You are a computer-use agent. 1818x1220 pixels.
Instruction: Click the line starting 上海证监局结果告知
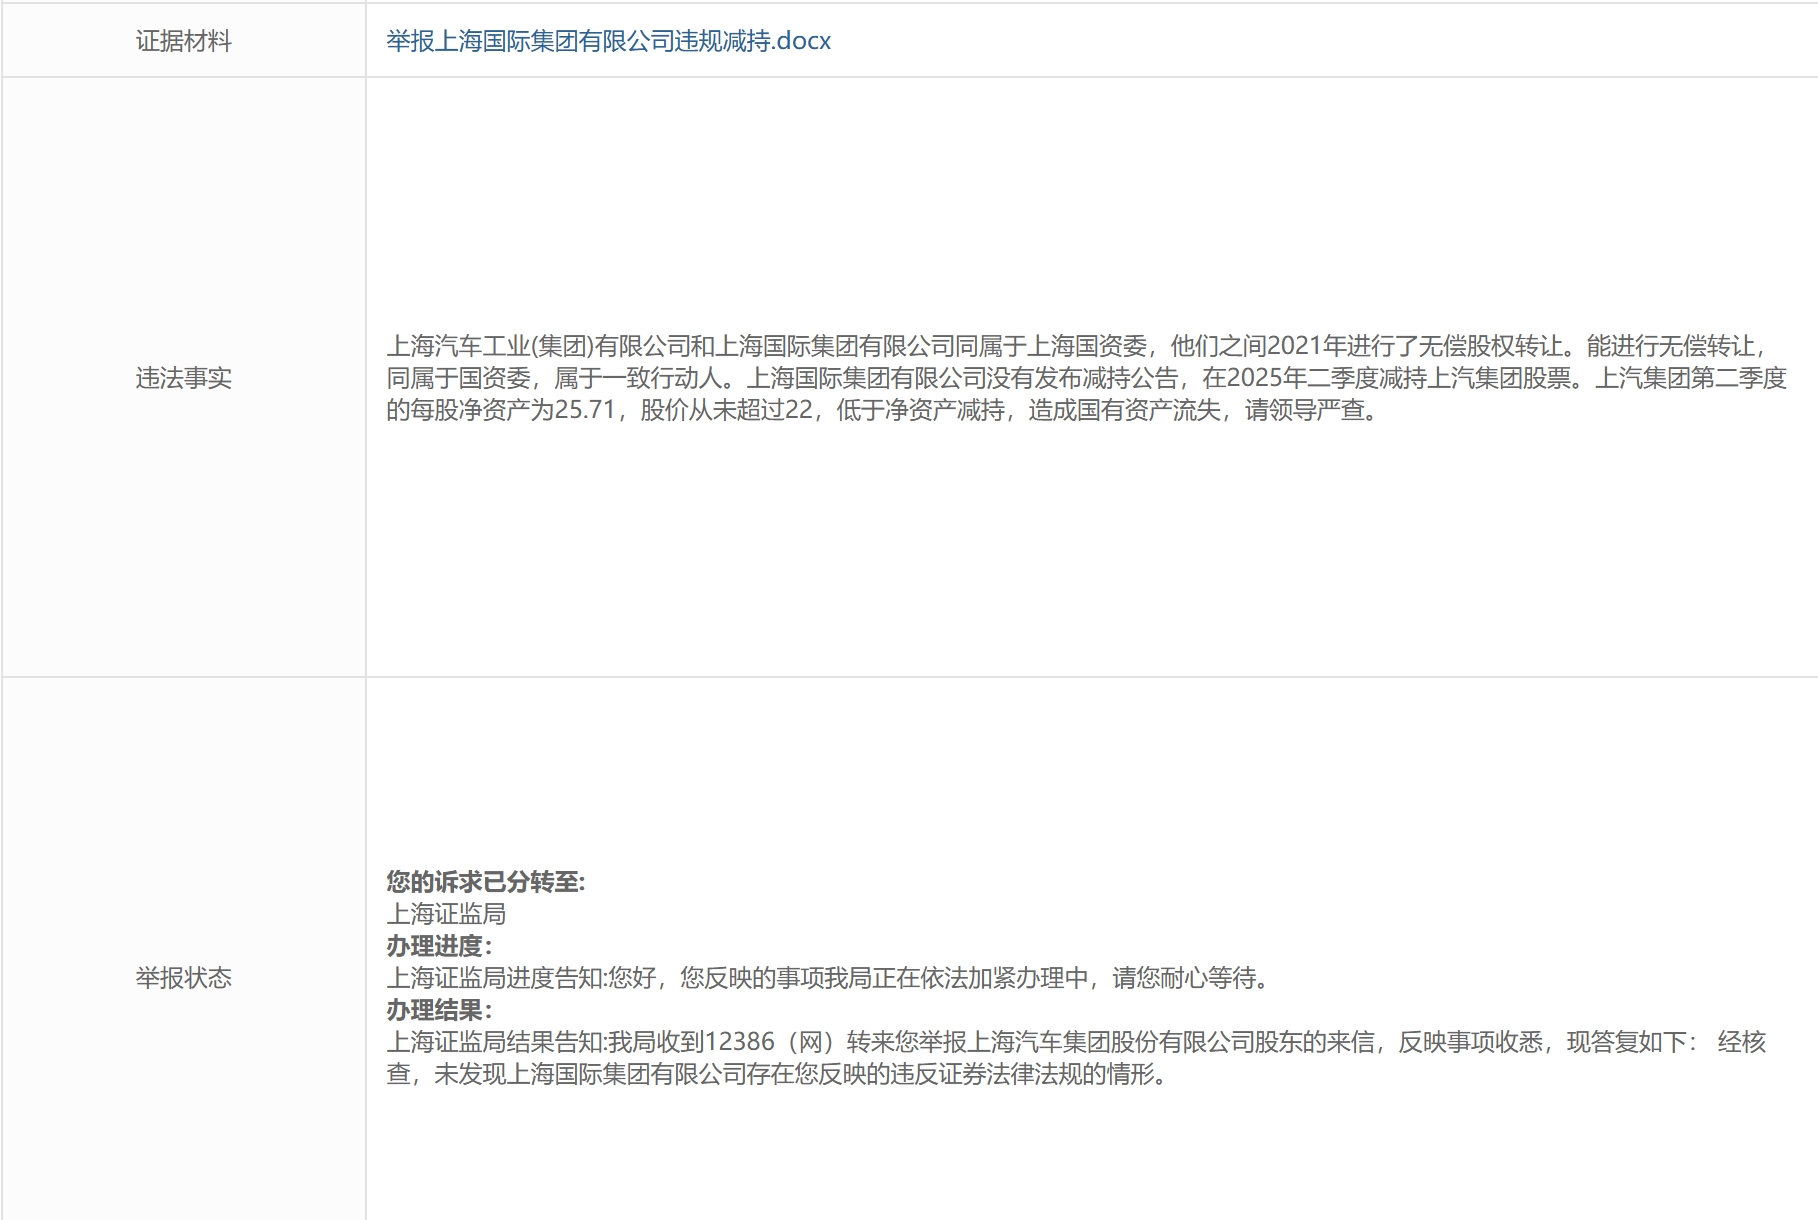pos(1077,1042)
